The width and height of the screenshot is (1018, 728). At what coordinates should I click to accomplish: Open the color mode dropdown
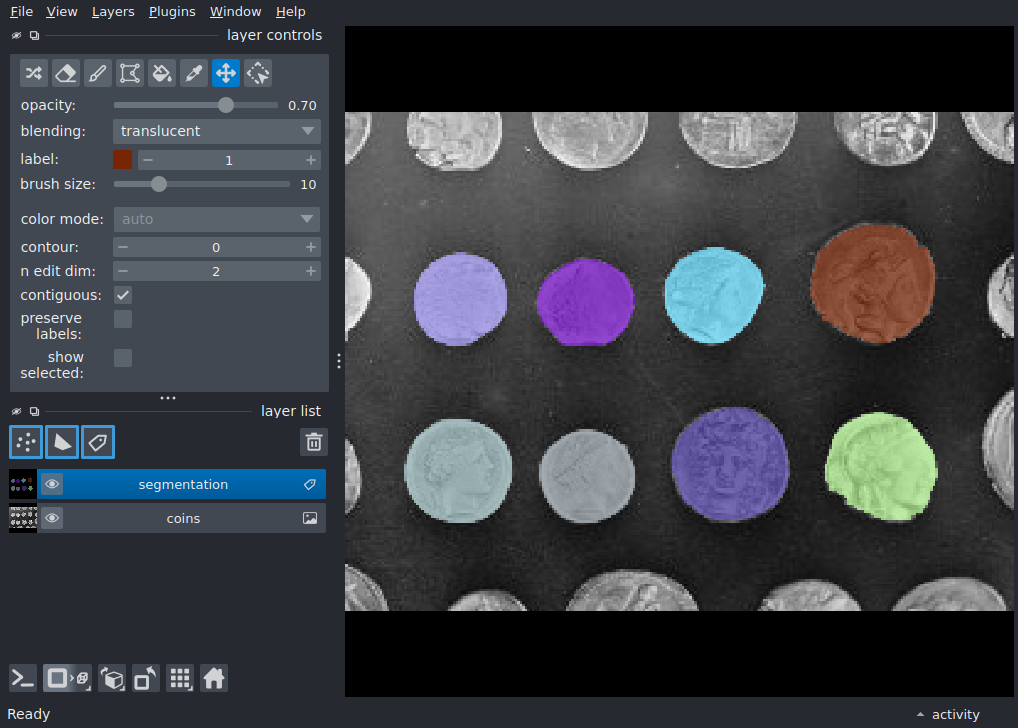(217, 220)
